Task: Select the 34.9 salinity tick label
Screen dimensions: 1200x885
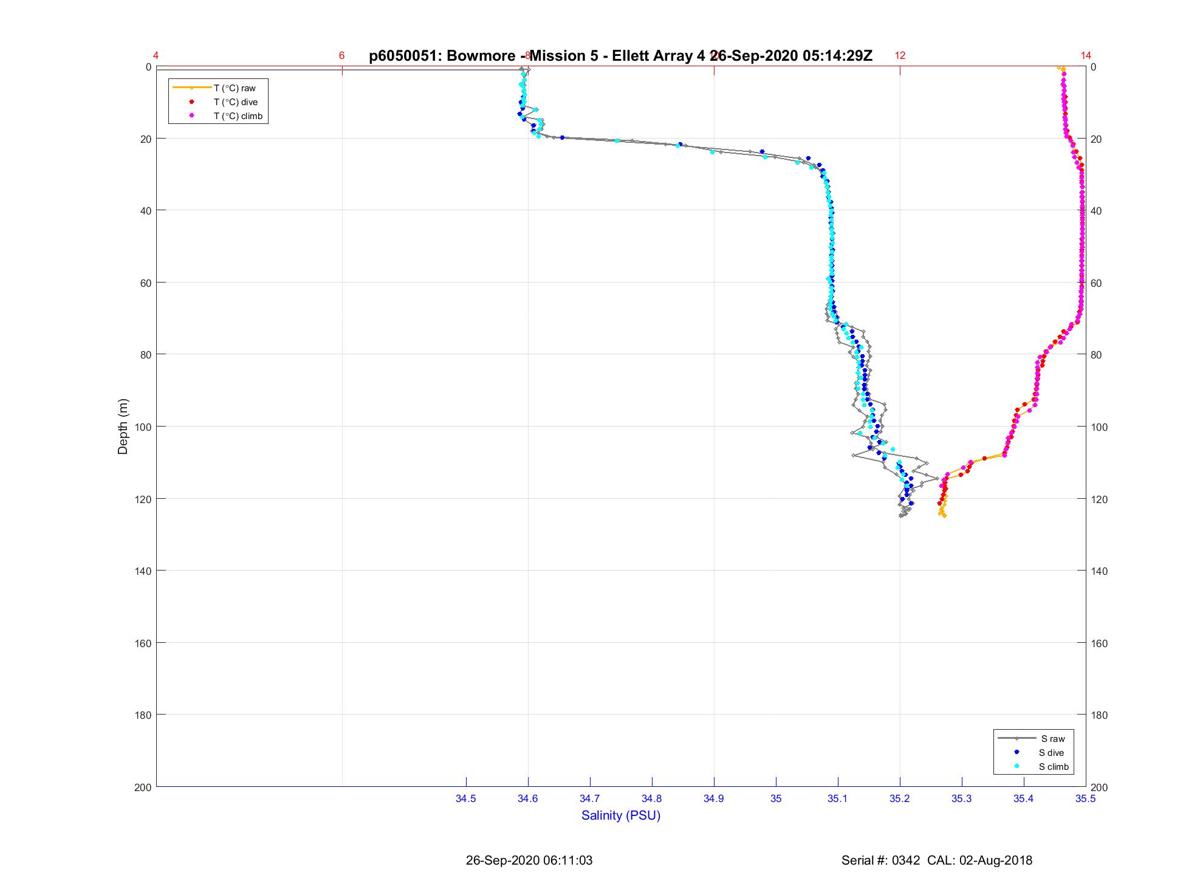Action: click(x=714, y=799)
